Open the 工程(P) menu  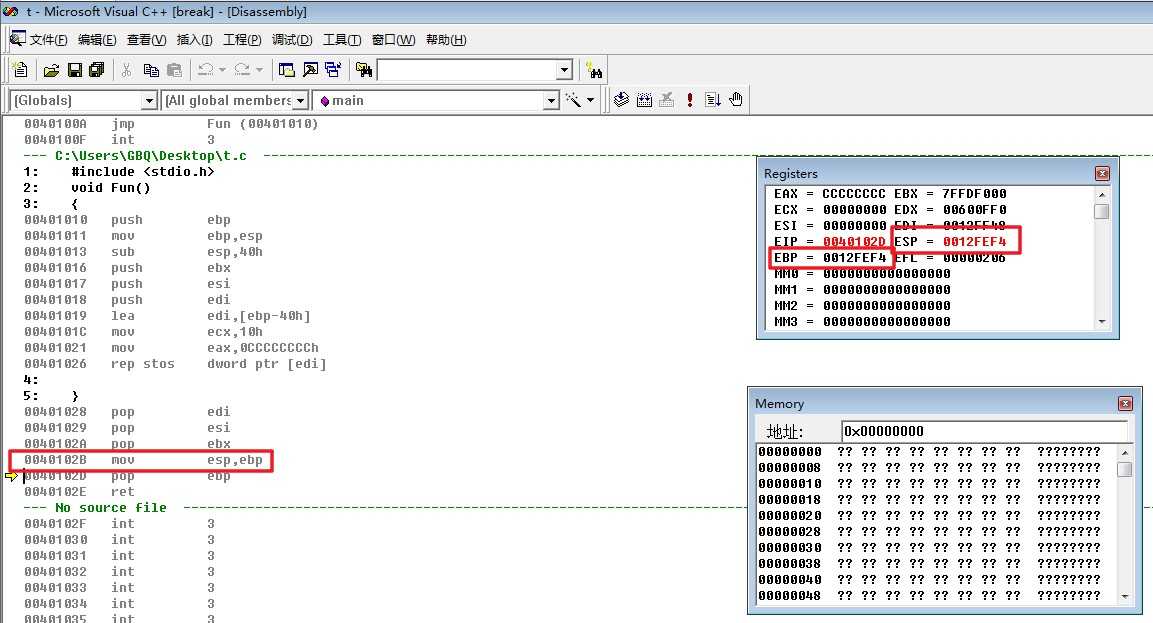(242, 40)
